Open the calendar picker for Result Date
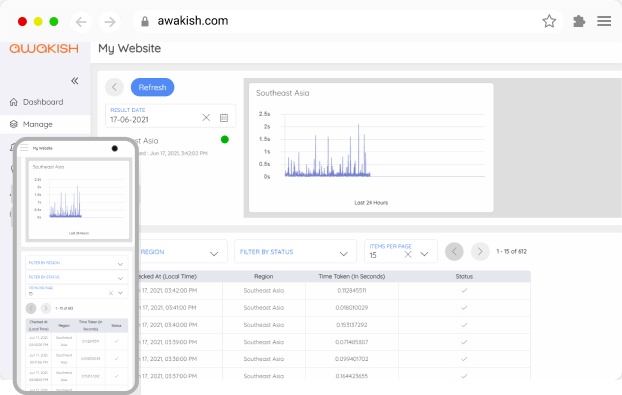 (224, 117)
